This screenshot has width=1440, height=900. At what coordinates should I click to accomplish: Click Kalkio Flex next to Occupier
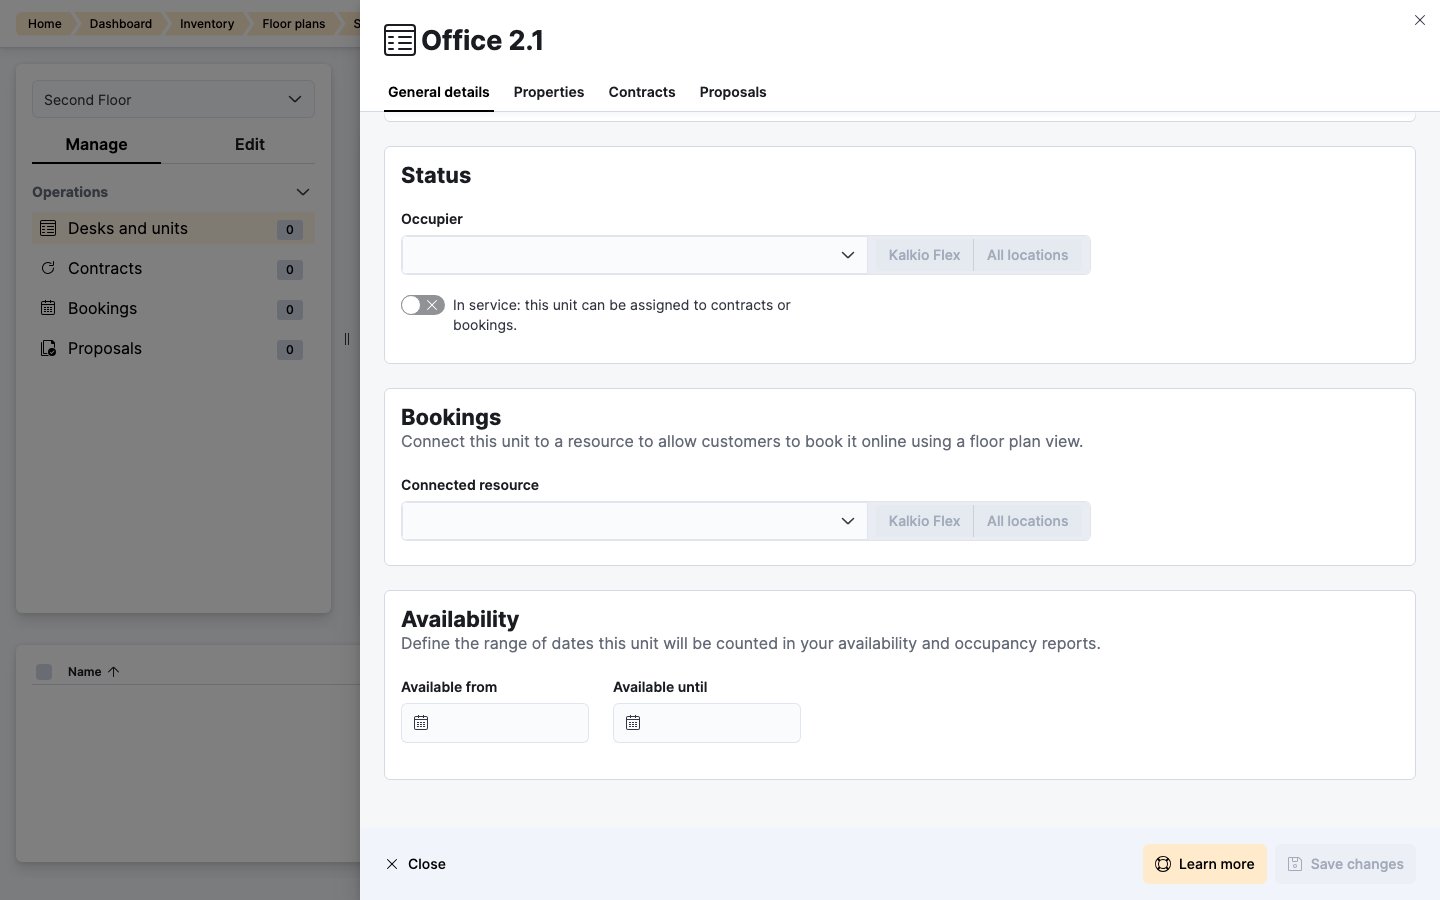coord(924,255)
